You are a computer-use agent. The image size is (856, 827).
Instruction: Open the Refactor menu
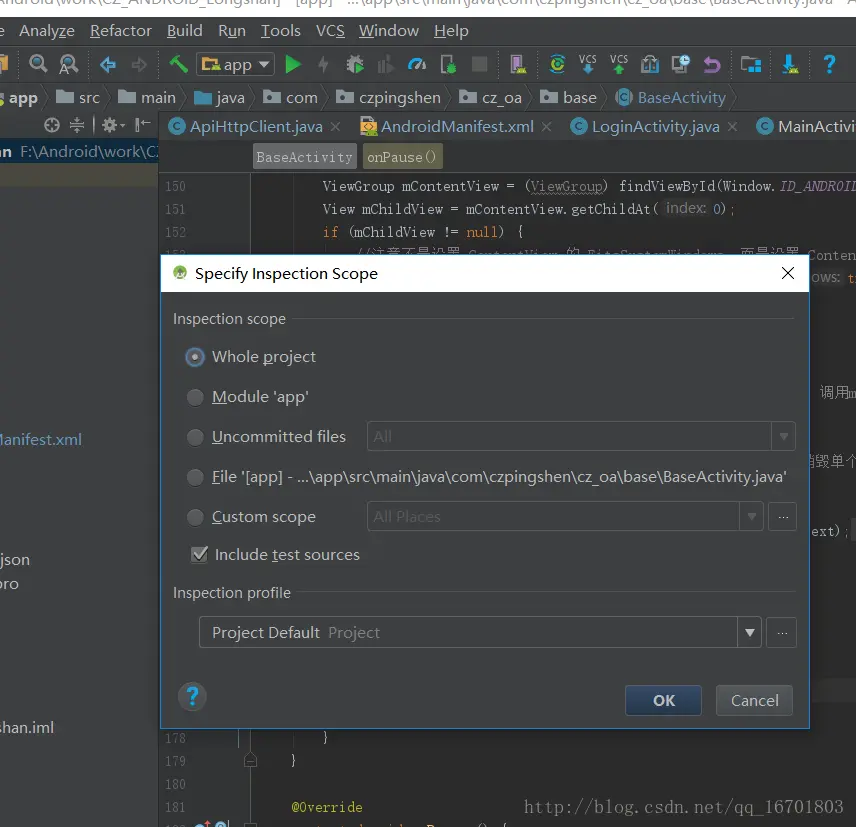(121, 31)
